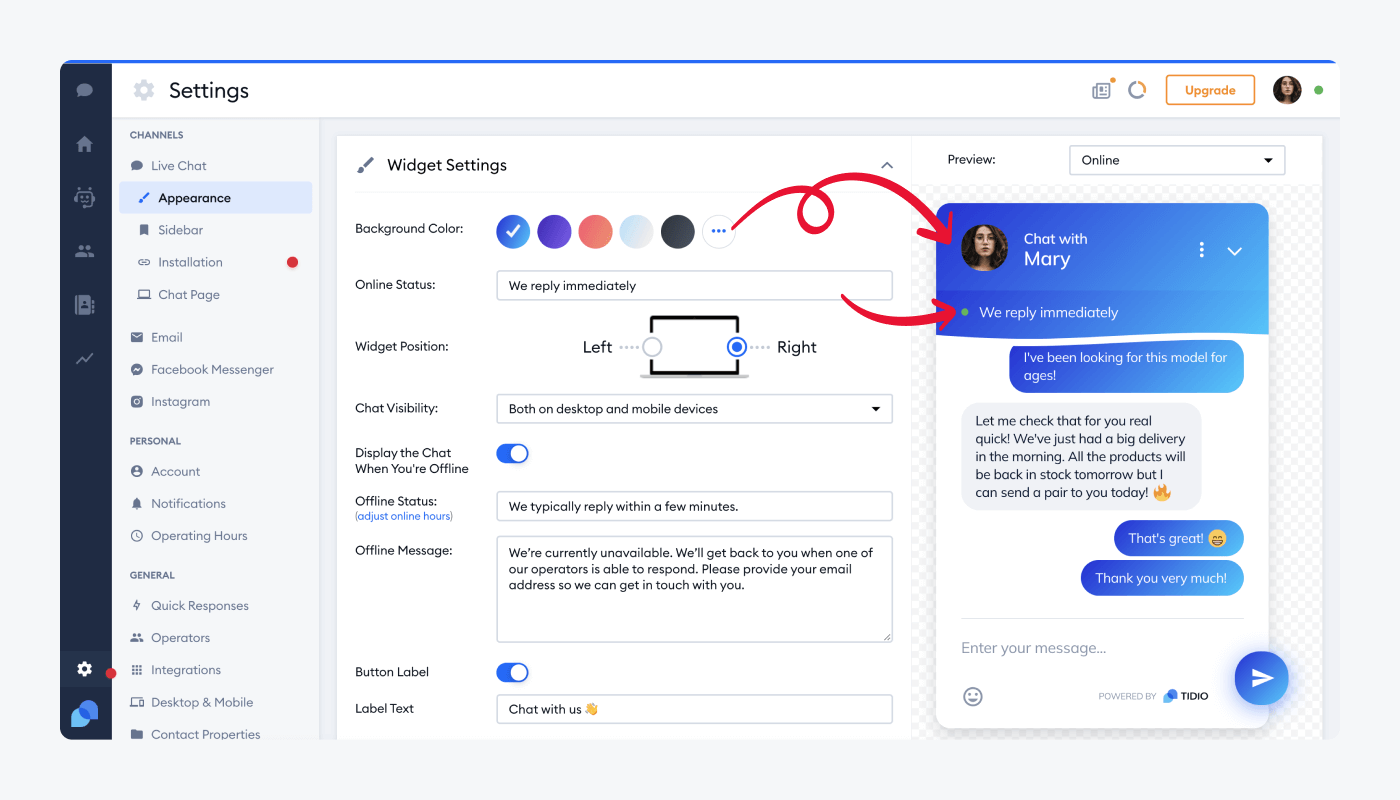Toggle Display the Chat When You're Offline

(512, 454)
